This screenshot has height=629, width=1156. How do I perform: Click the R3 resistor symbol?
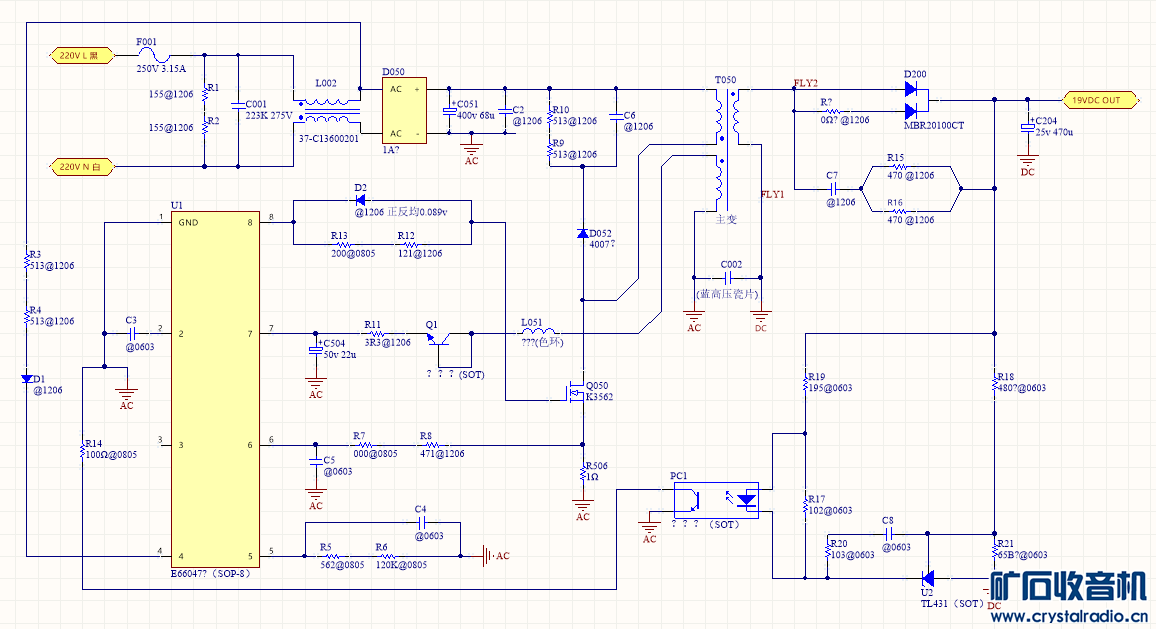tap(27, 261)
